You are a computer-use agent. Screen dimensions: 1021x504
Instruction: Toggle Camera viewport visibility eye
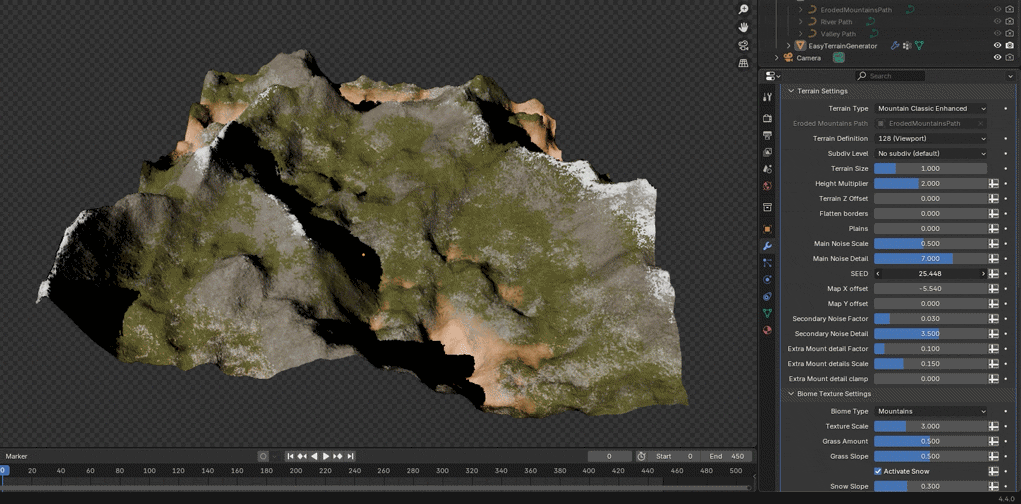997,58
